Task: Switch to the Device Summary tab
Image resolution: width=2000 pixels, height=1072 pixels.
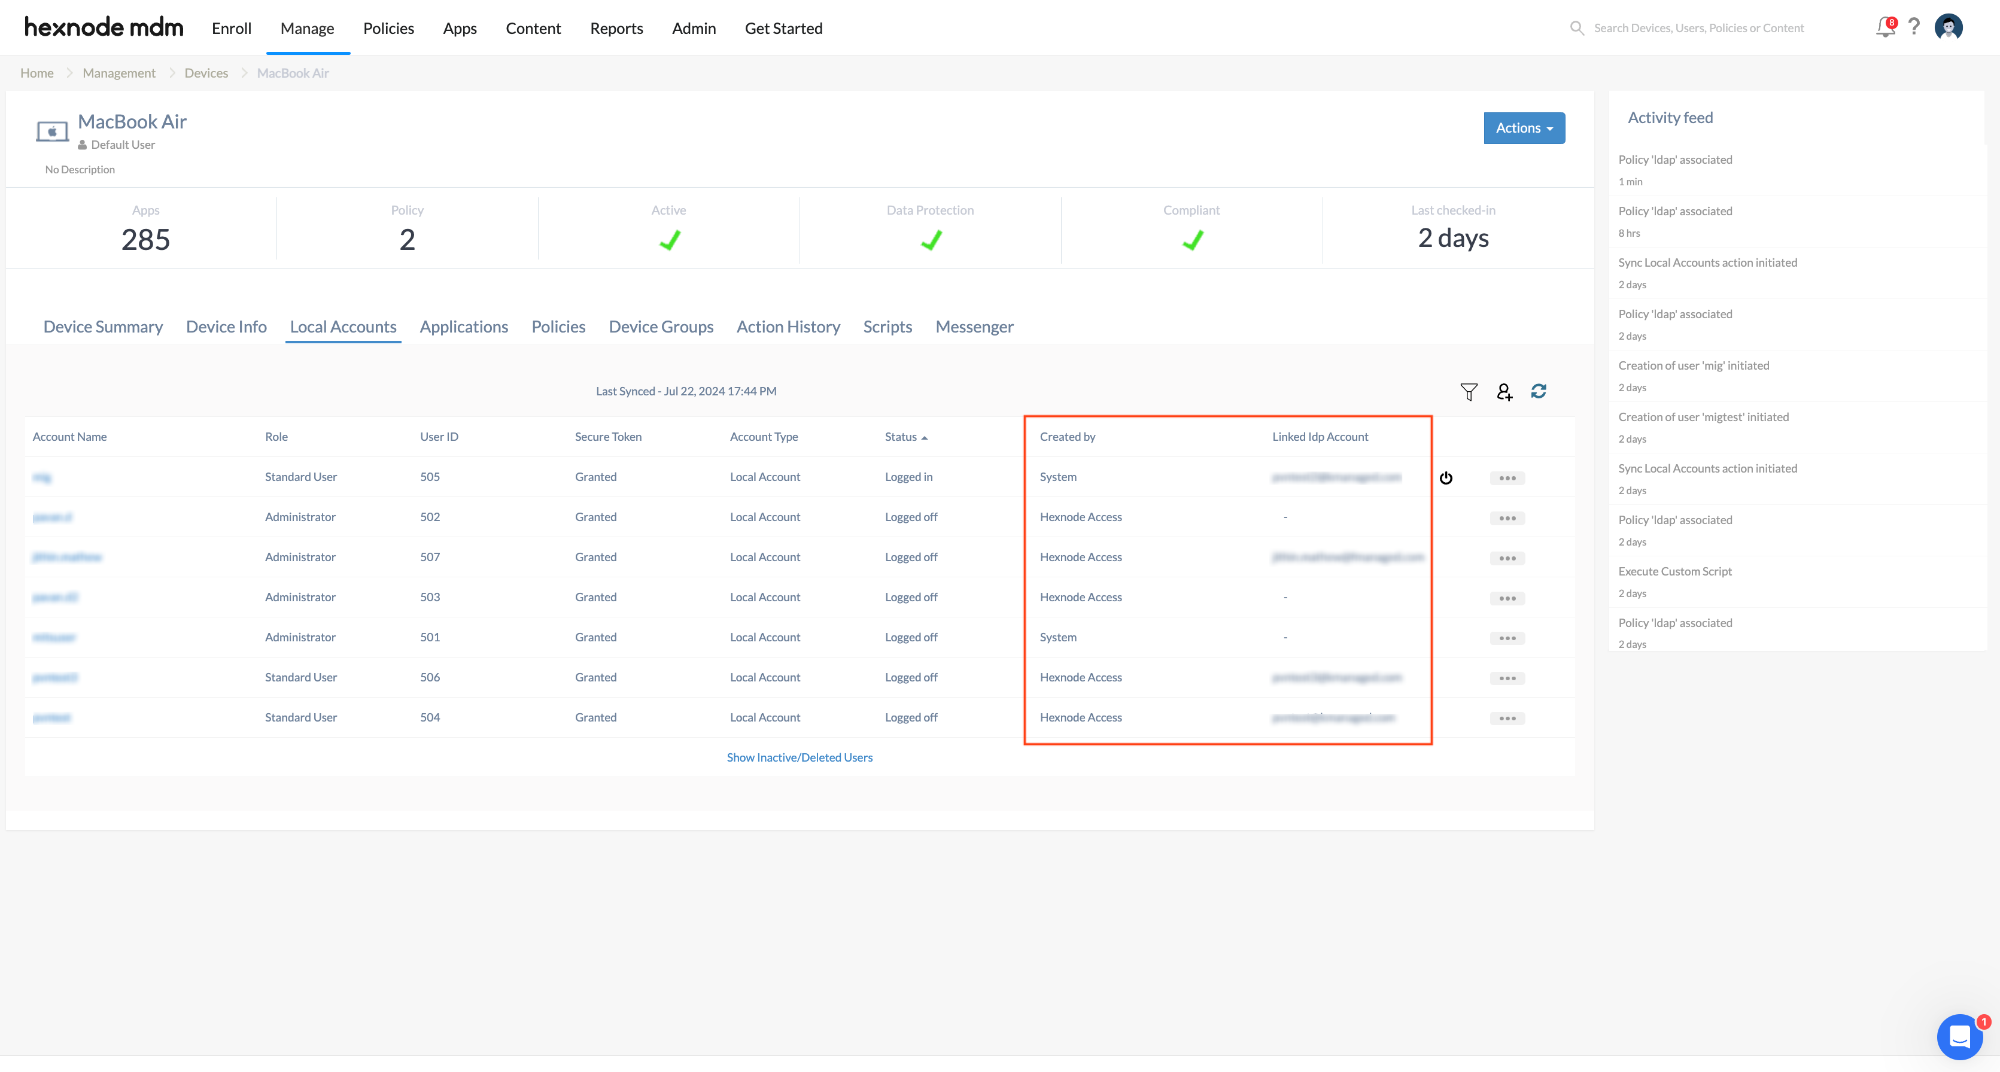Action: point(103,327)
